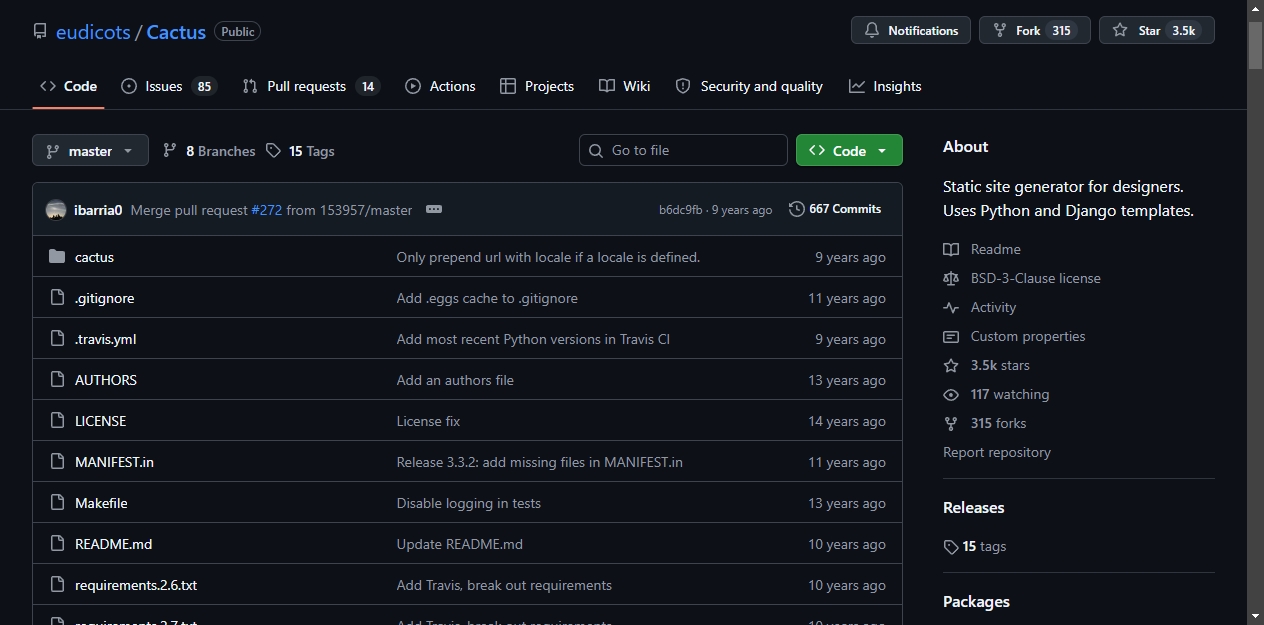
Task: Open the cactus folder
Action: [94, 257]
